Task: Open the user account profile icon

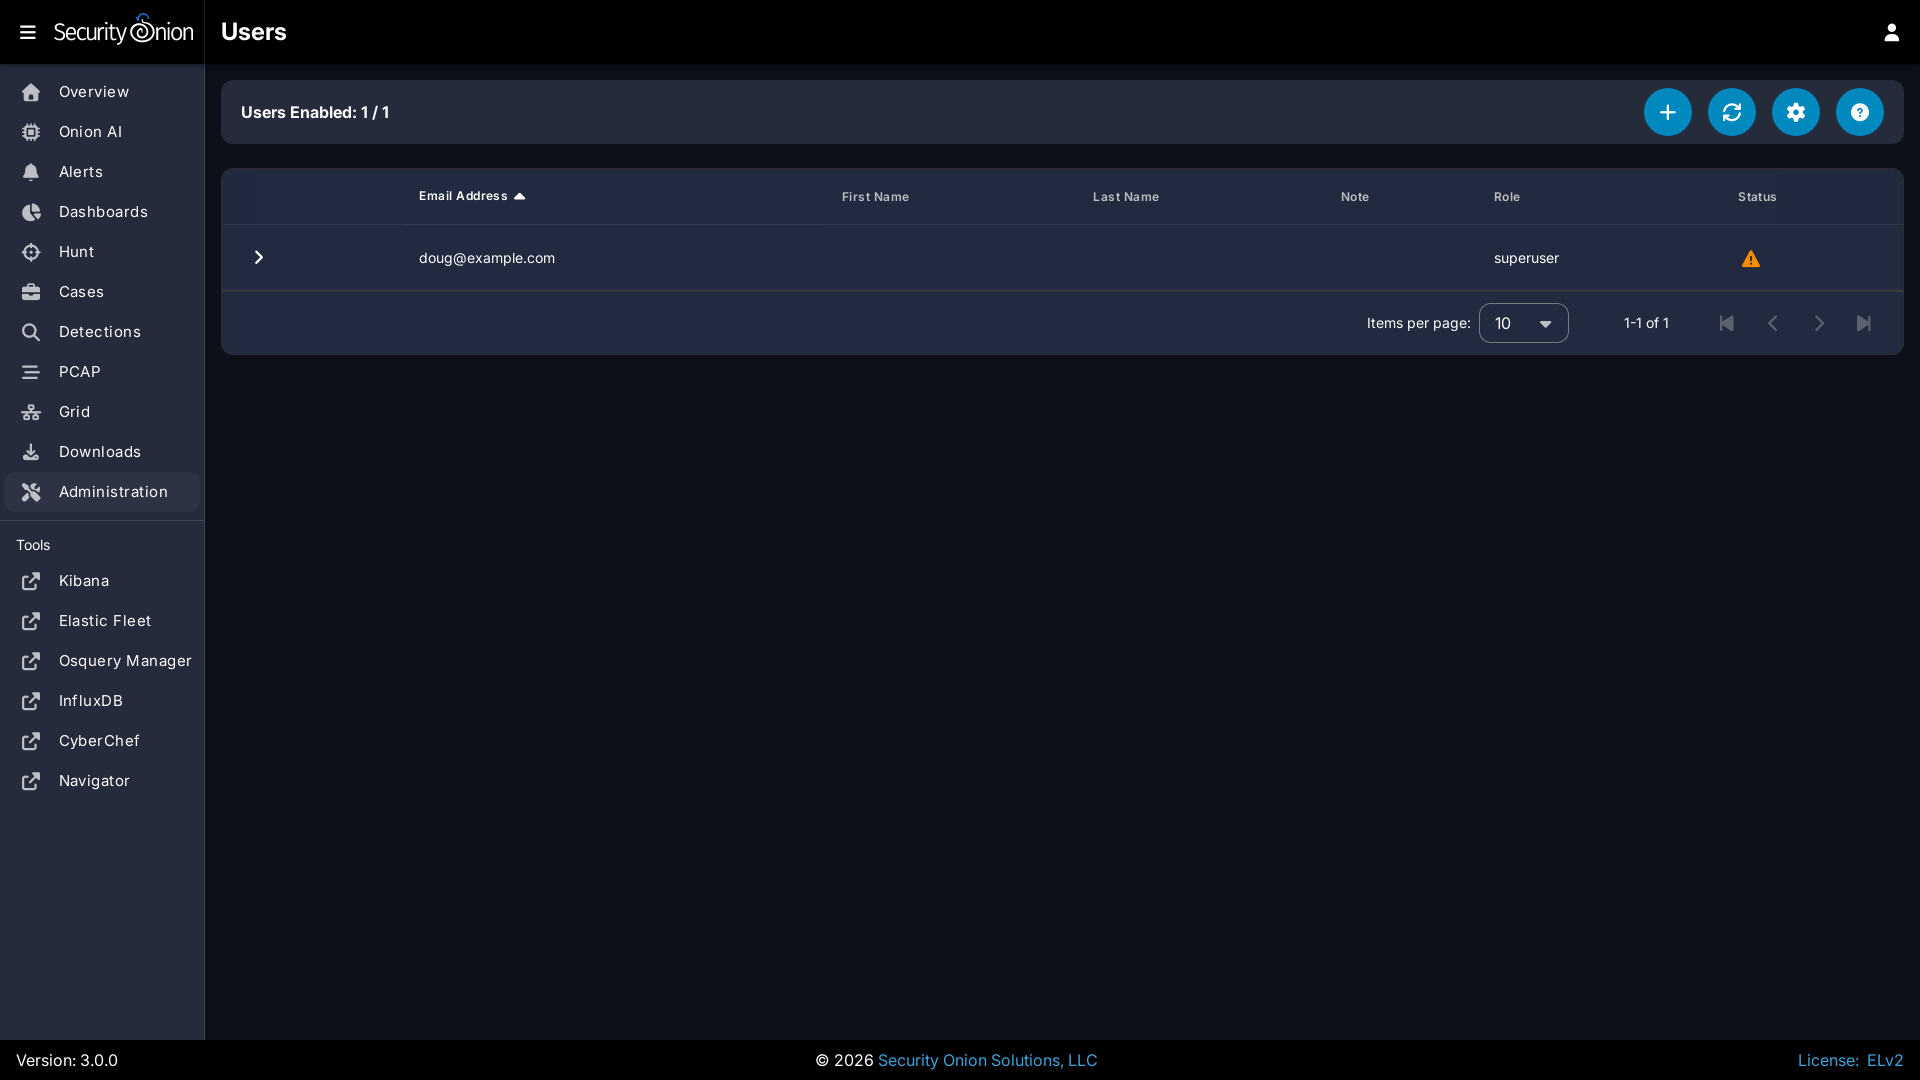Action: [1891, 32]
